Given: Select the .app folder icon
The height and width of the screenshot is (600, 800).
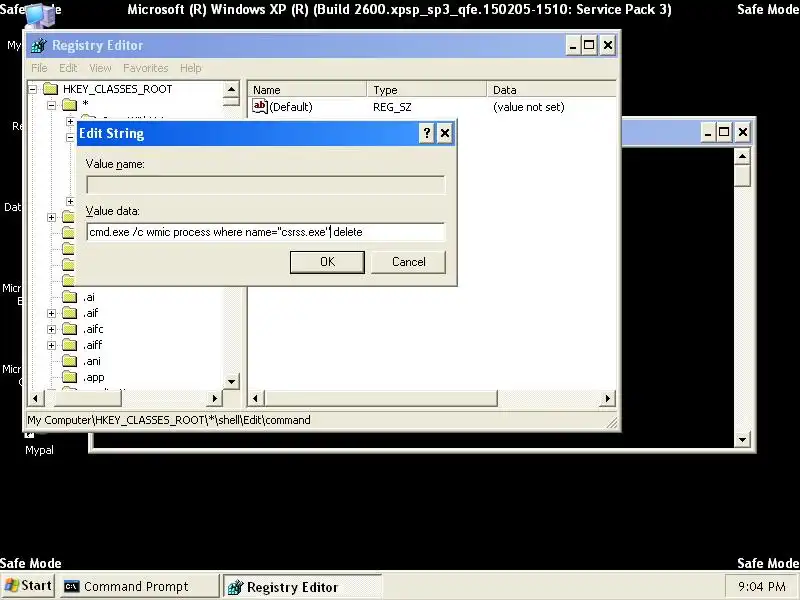Looking at the screenshot, I should tap(69, 378).
